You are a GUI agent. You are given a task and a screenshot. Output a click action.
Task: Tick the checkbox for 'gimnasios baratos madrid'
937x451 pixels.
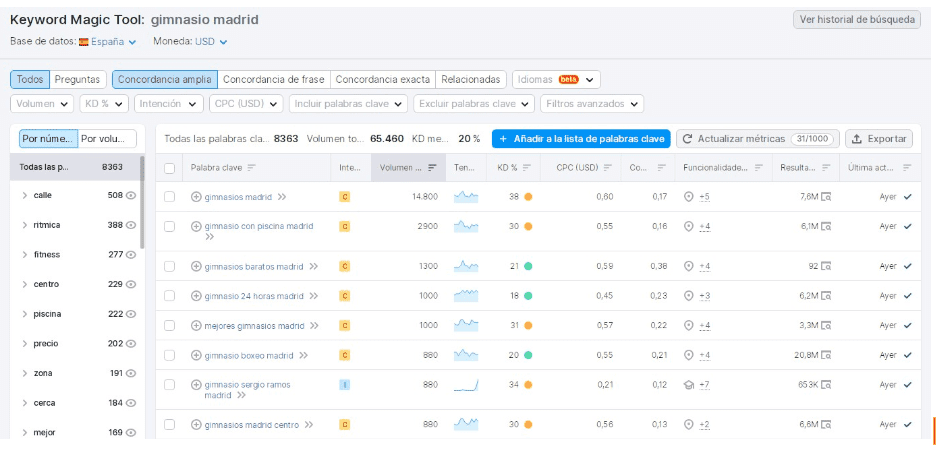click(170, 266)
